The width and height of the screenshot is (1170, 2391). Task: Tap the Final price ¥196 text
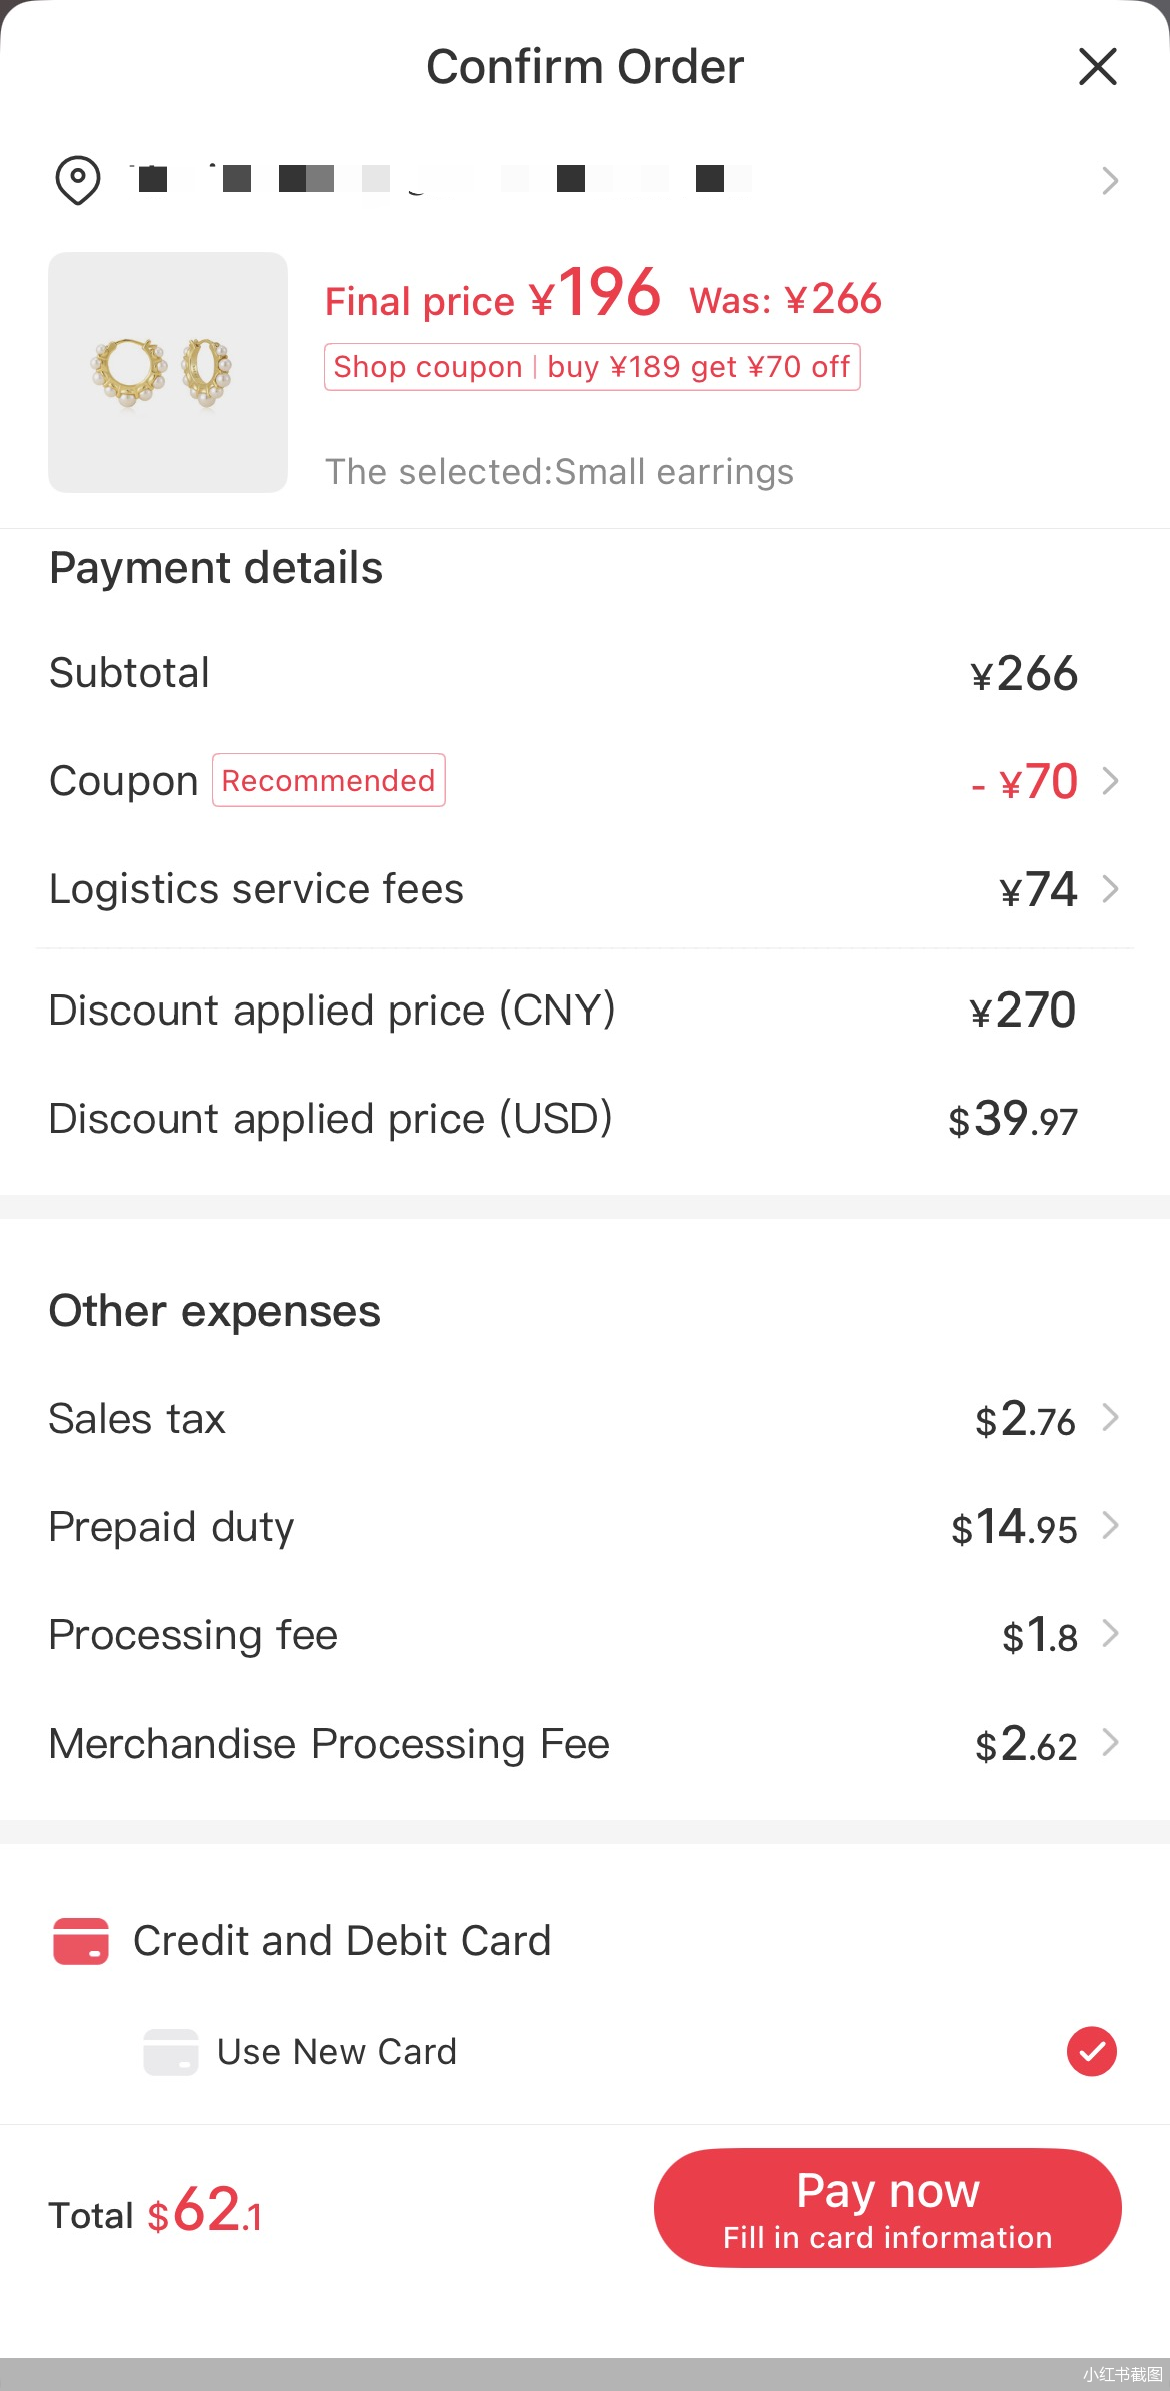(492, 296)
